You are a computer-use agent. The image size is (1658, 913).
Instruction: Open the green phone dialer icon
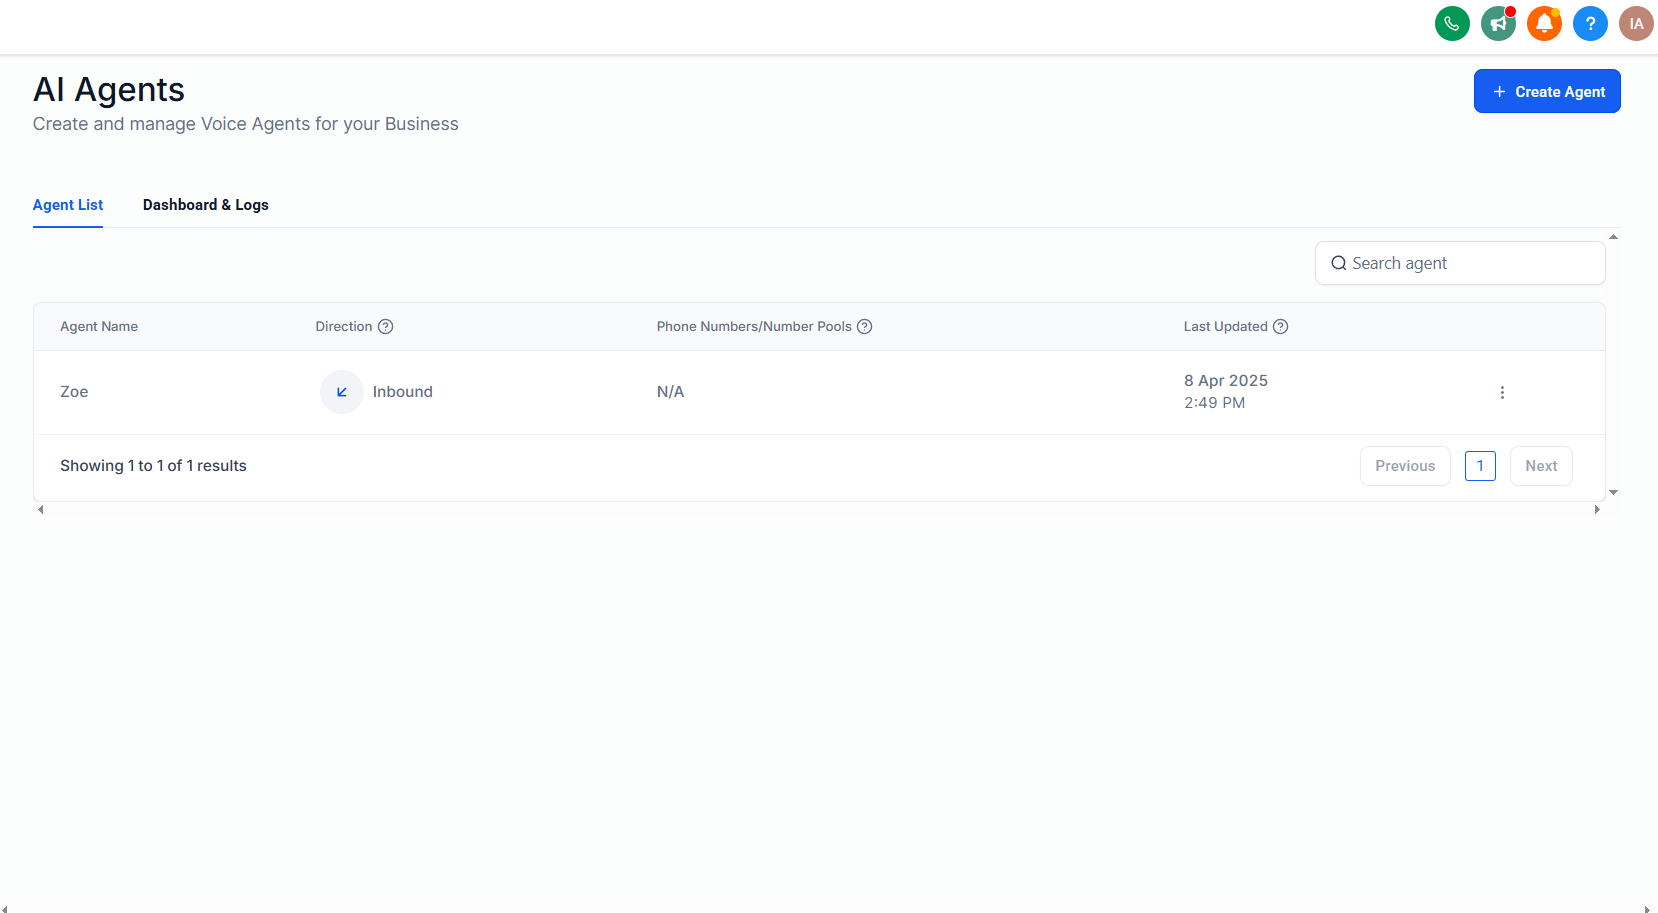click(x=1452, y=23)
